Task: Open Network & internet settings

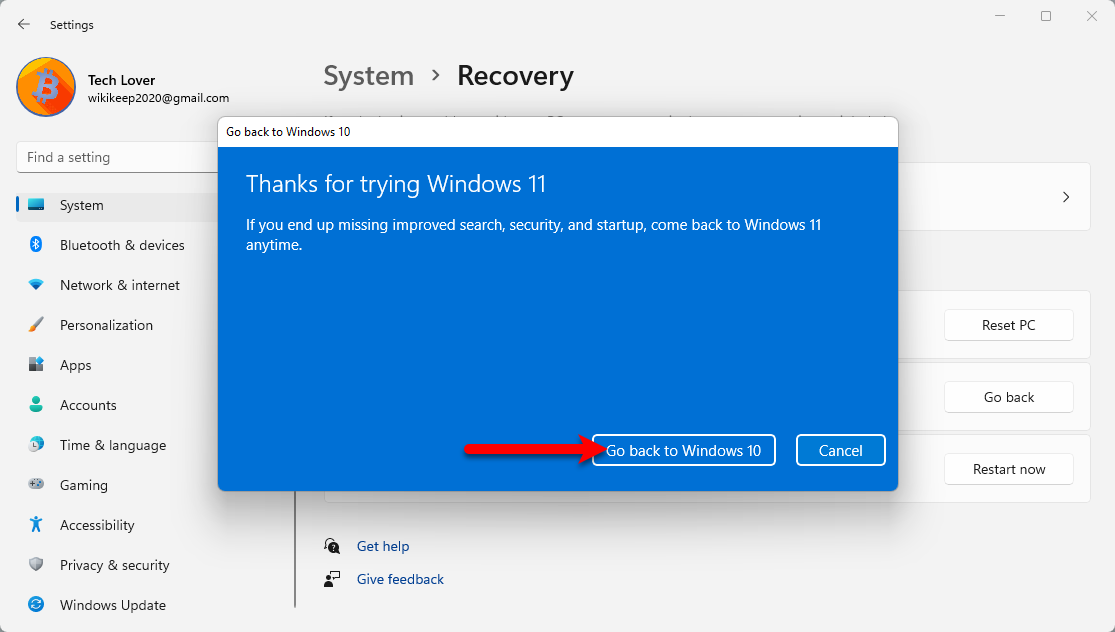Action: tap(117, 285)
